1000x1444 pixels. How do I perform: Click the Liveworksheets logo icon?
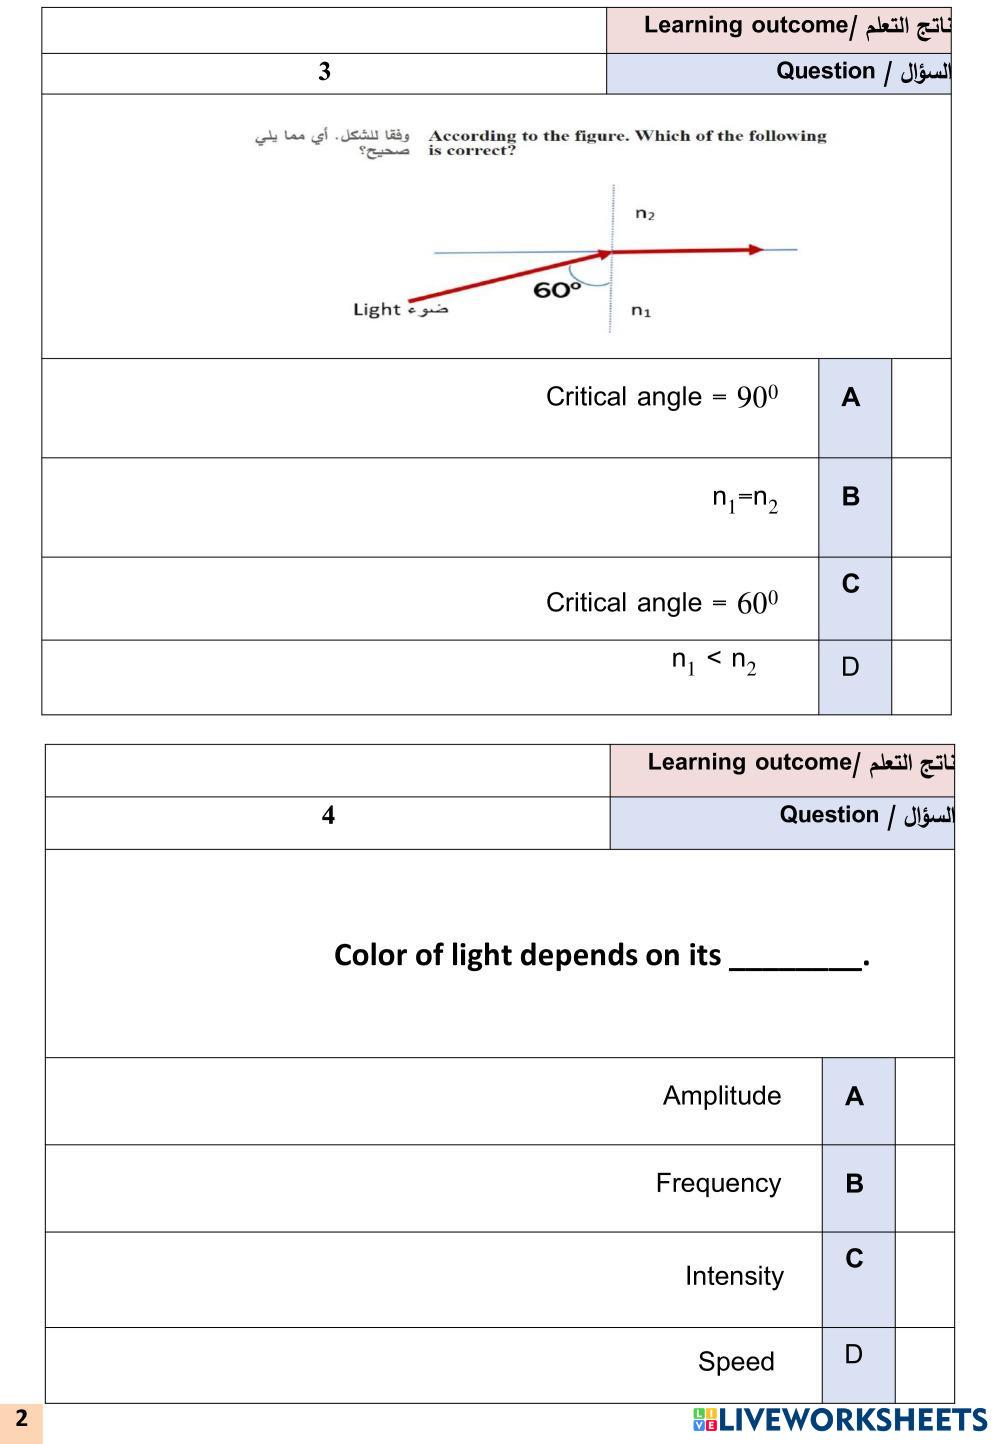704,1420
